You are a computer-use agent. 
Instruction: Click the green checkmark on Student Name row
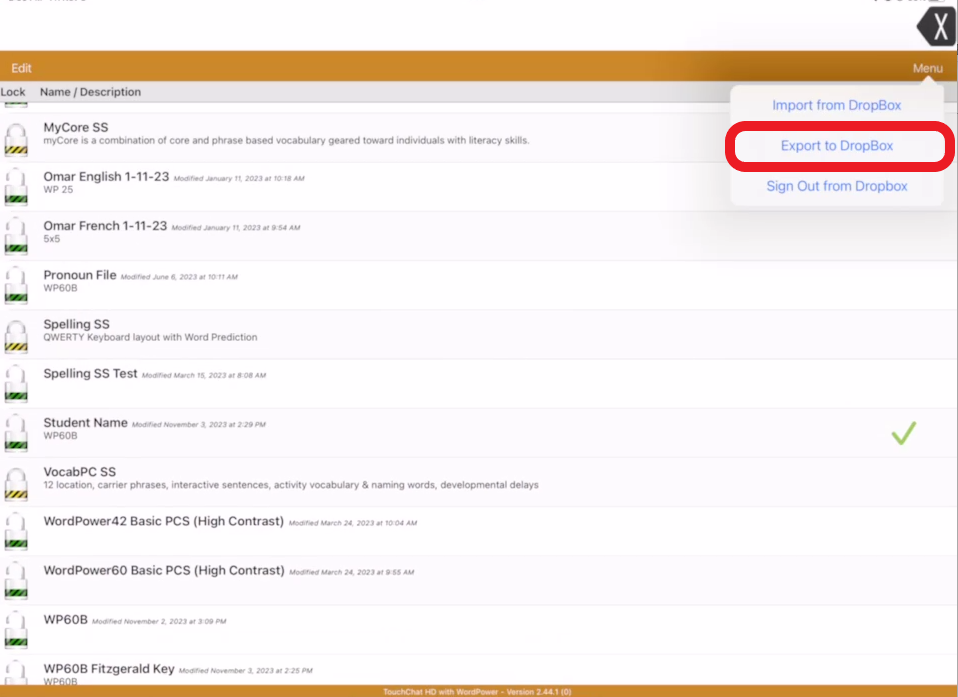click(904, 433)
